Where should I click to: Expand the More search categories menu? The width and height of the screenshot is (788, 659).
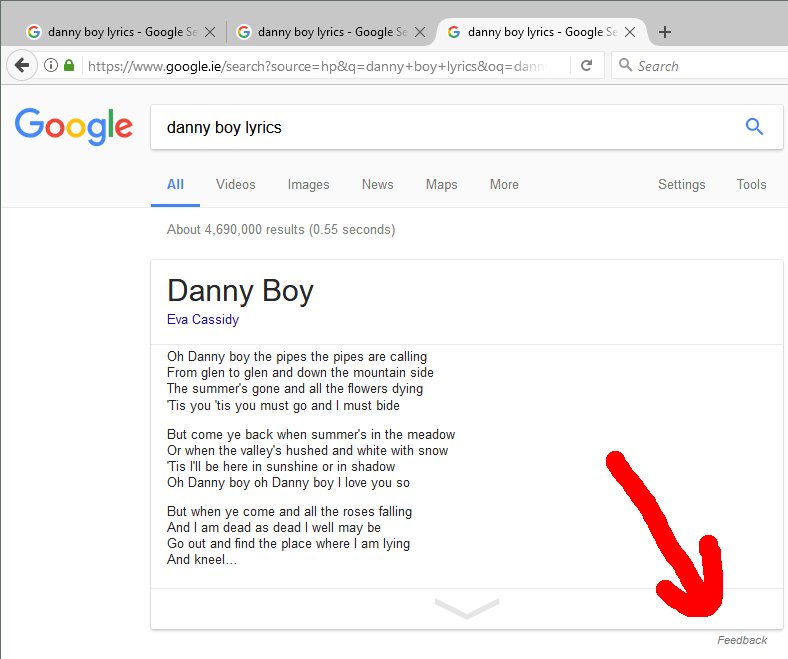tap(504, 184)
